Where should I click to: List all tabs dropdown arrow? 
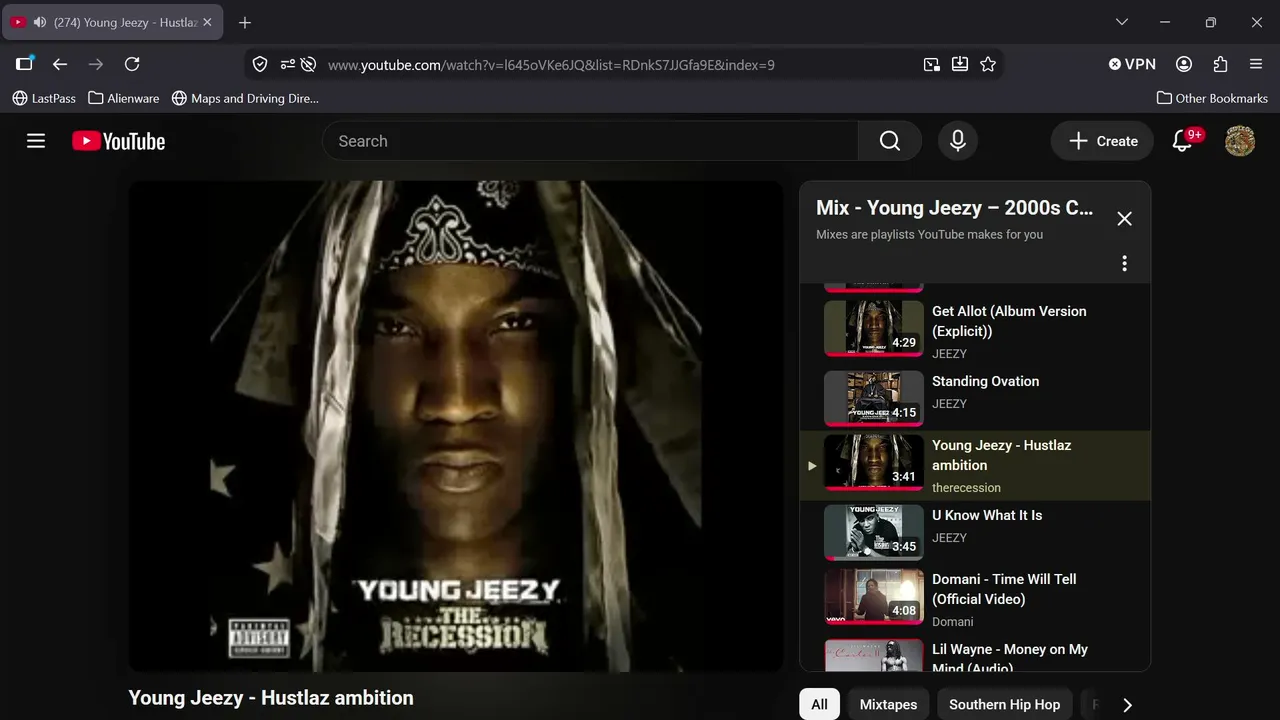coord(1121,22)
